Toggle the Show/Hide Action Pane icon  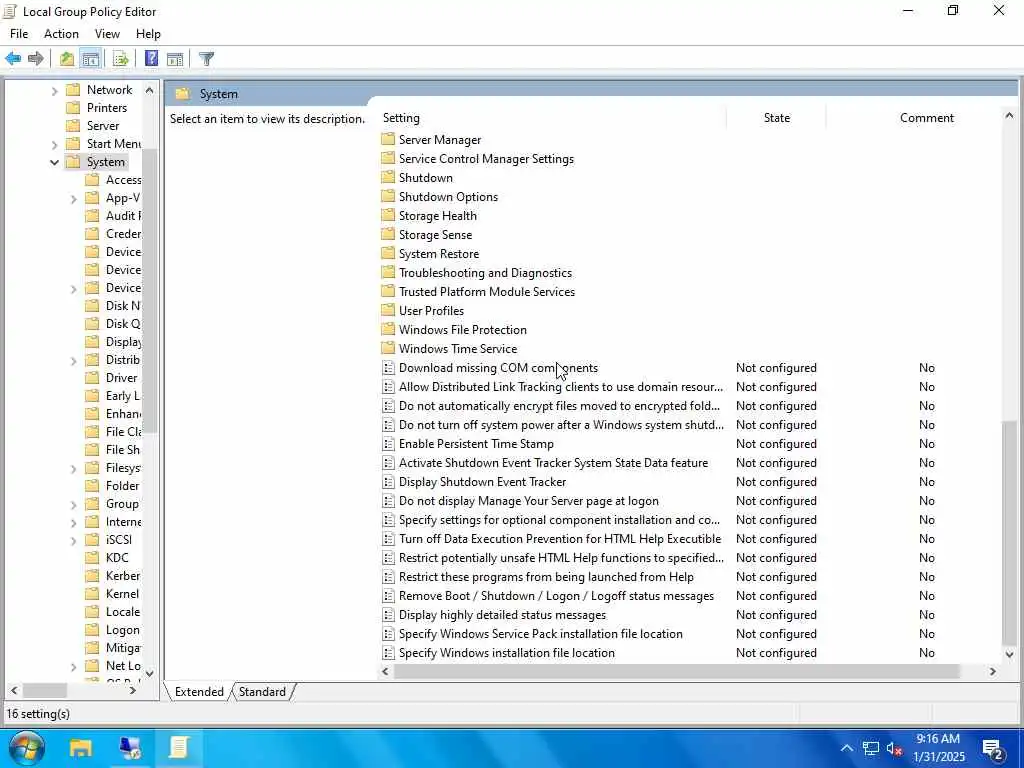[x=175, y=59]
